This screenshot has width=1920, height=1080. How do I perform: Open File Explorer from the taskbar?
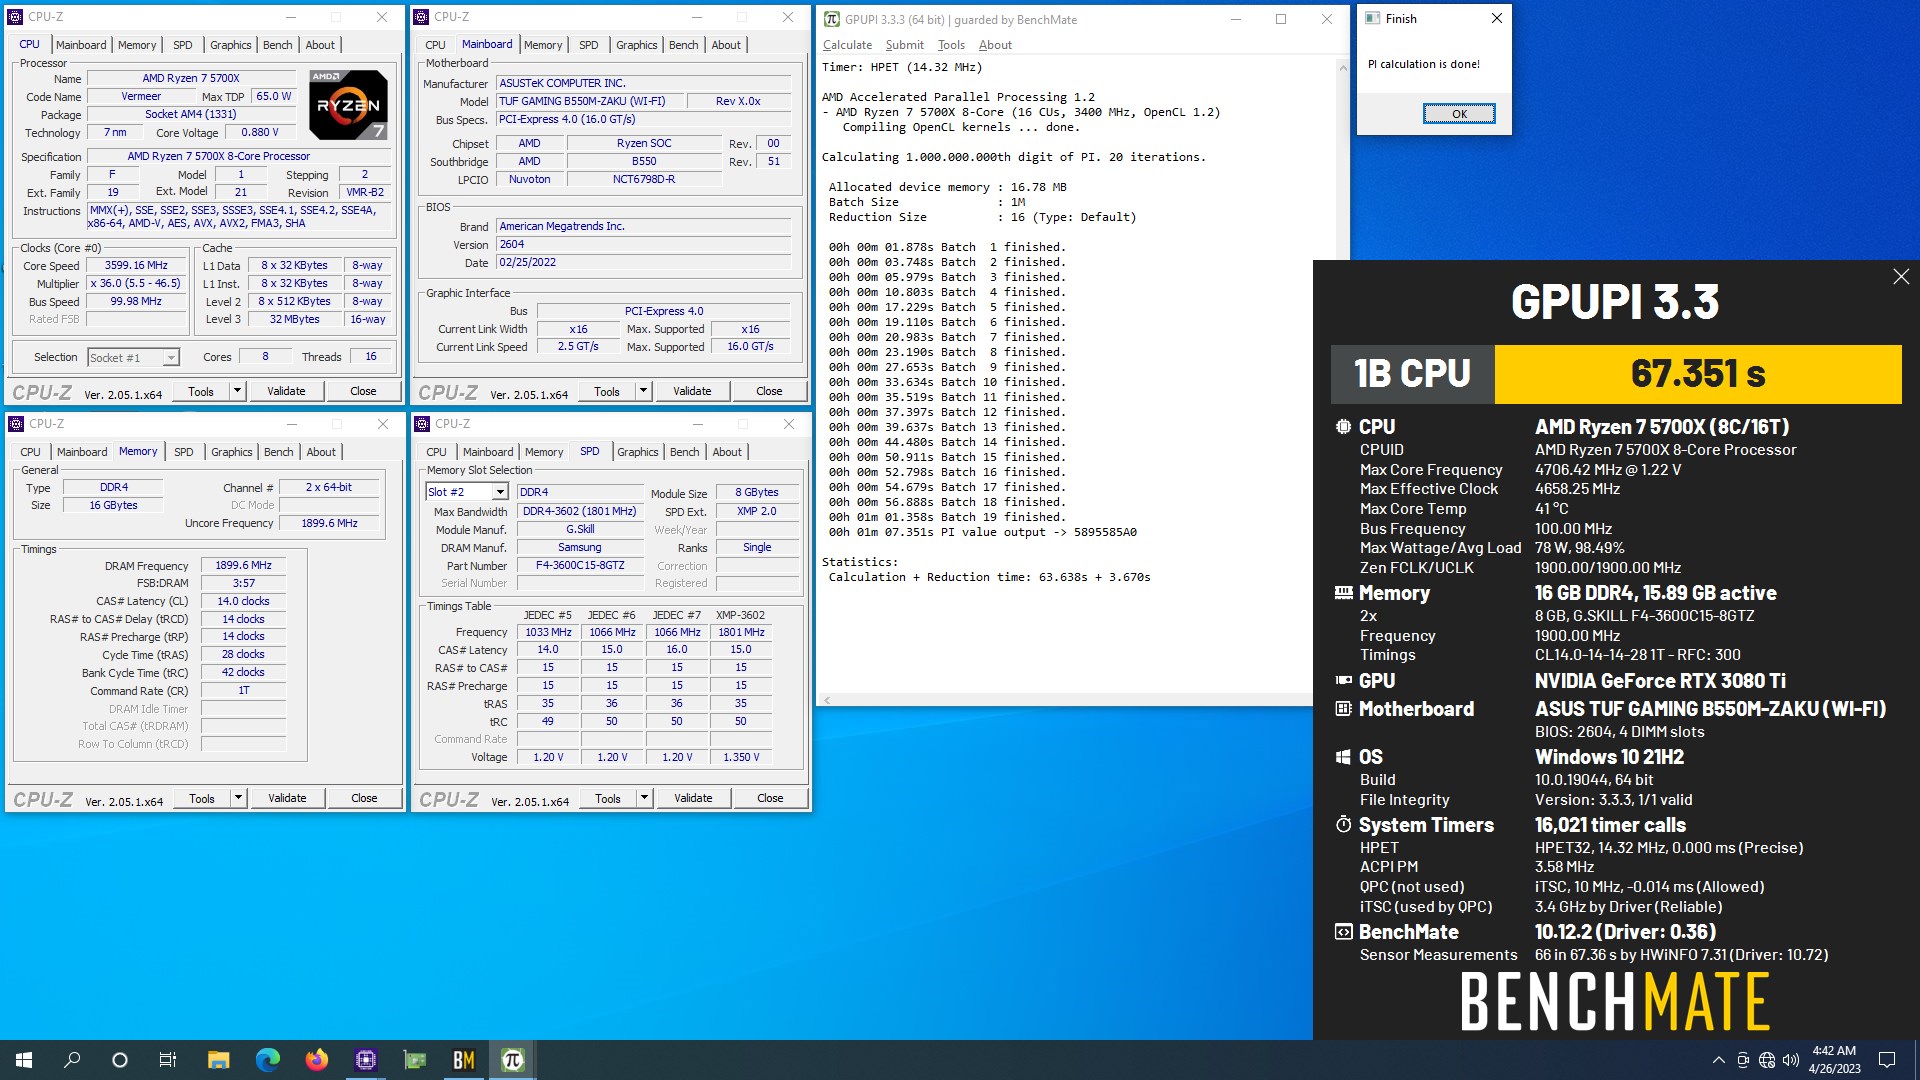click(x=218, y=1060)
